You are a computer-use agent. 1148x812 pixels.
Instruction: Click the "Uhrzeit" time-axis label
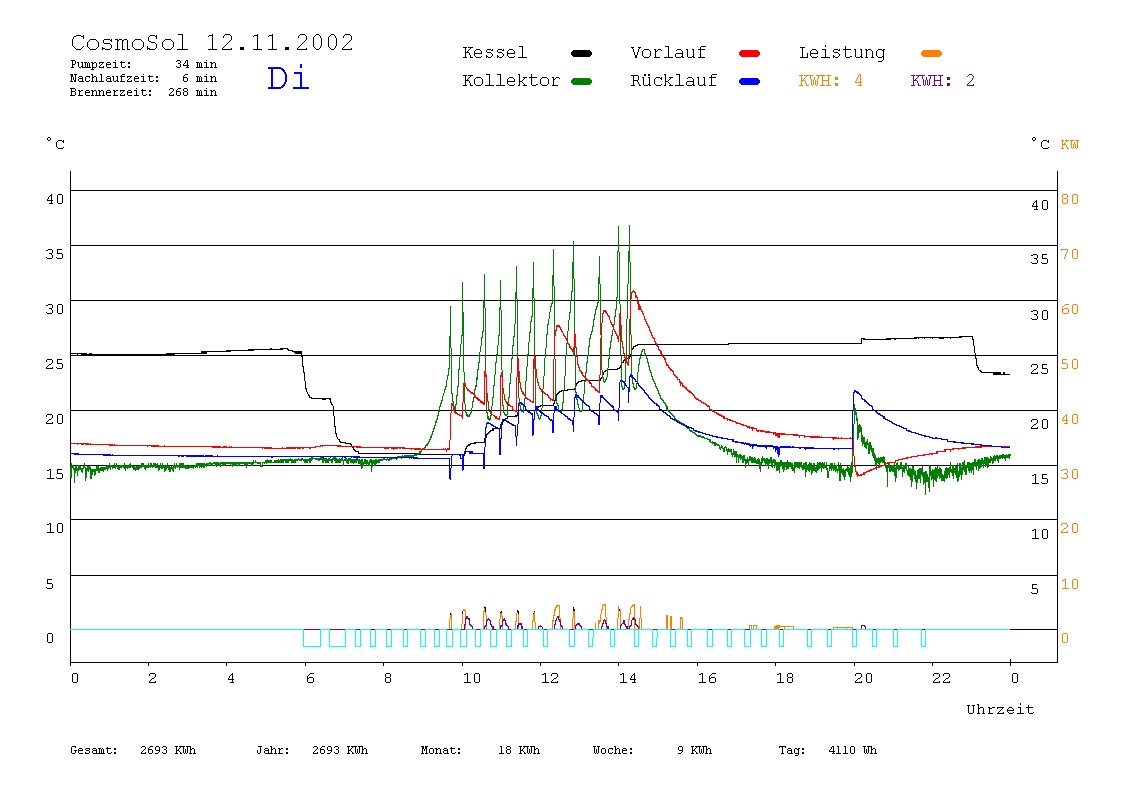tap(1000, 709)
